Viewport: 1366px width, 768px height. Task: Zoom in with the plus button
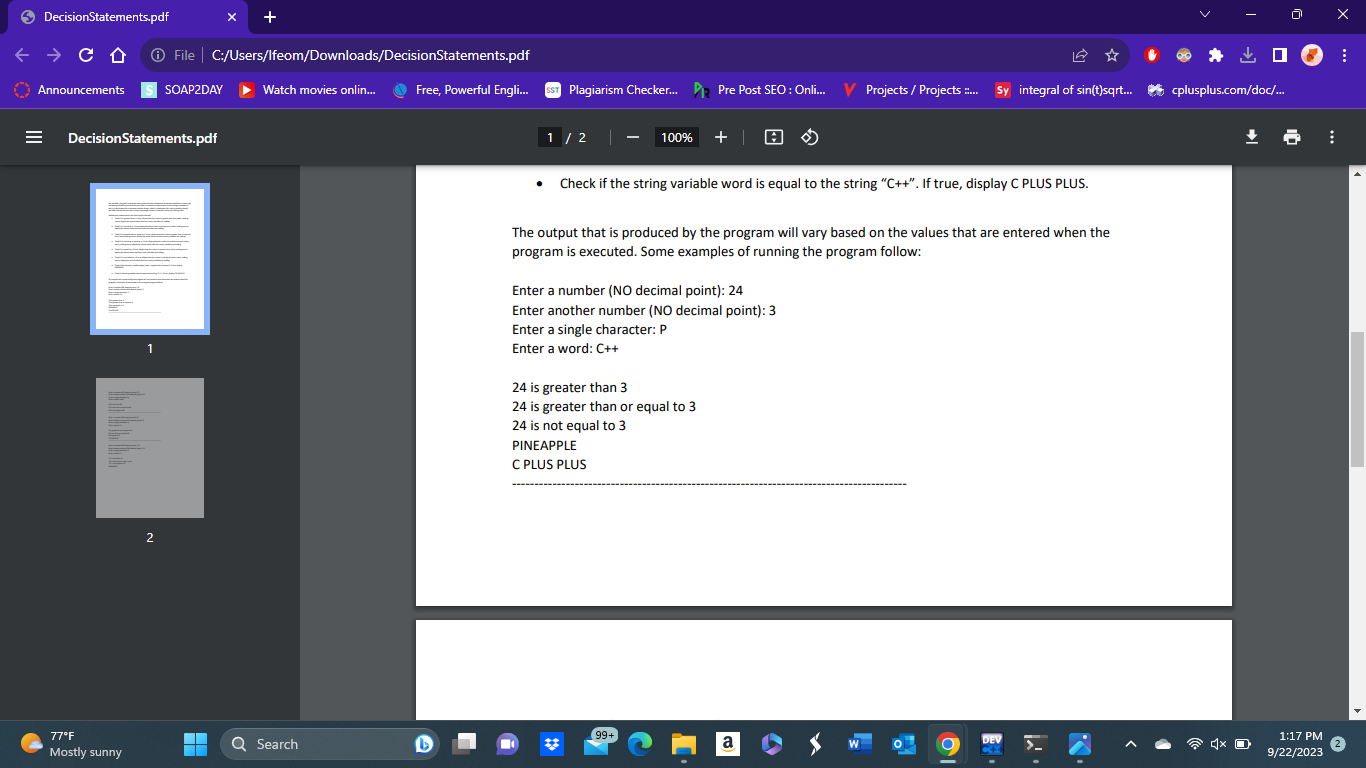point(721,138)
